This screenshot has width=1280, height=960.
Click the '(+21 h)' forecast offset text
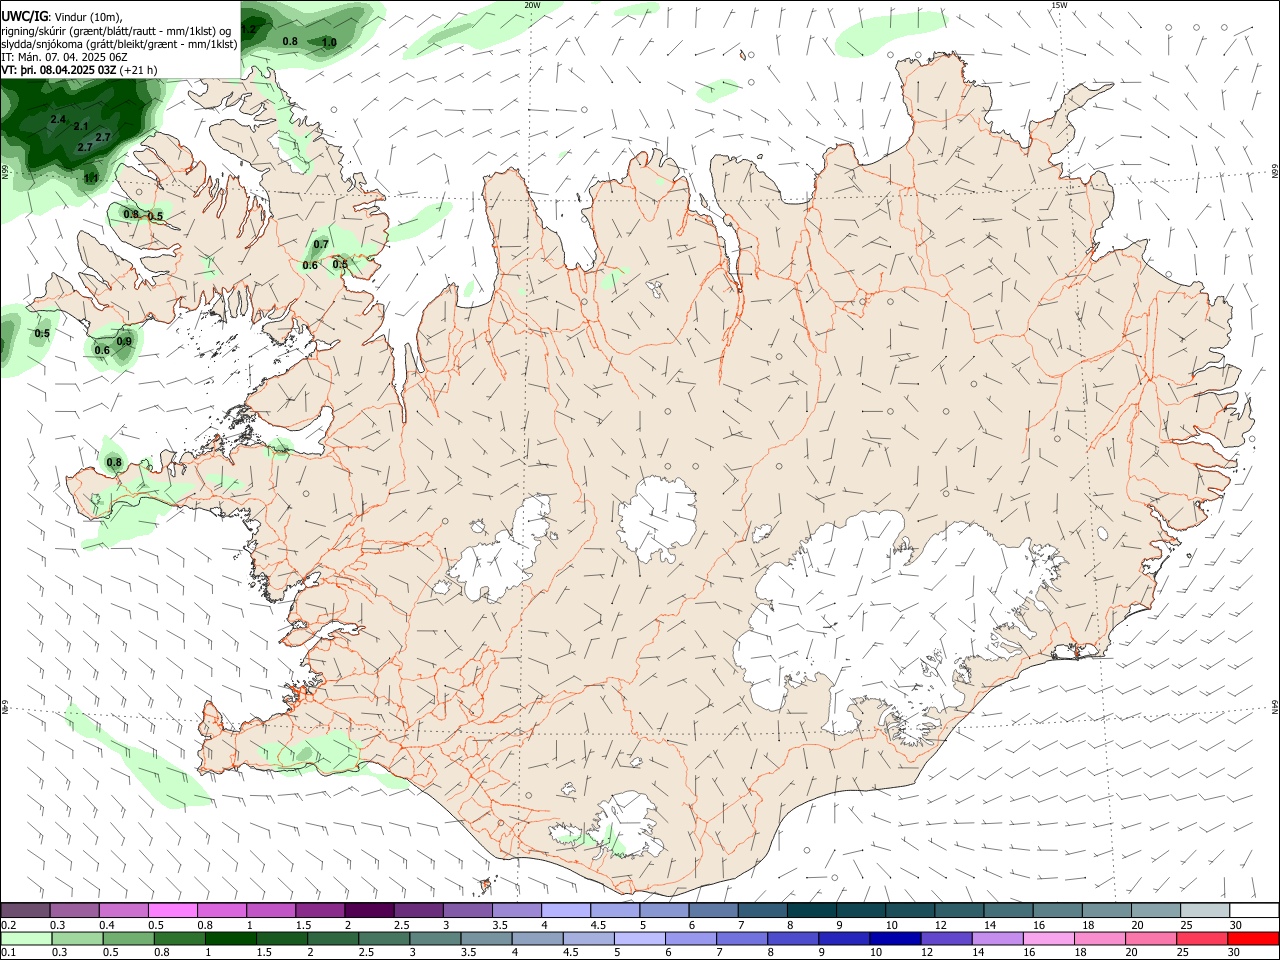pos(139,70)
